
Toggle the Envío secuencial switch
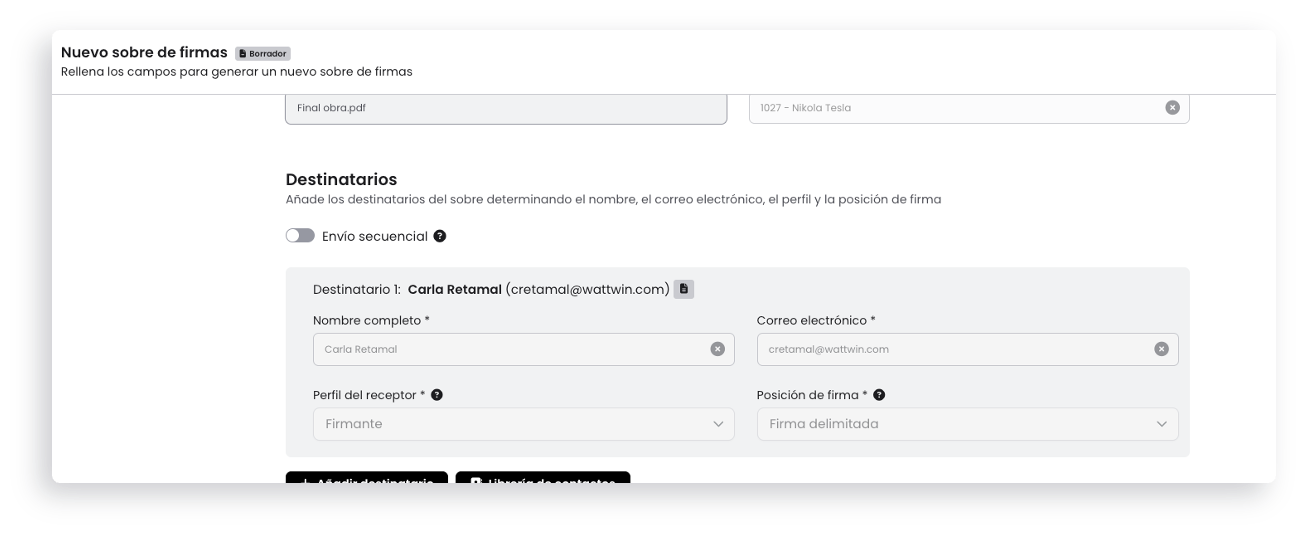[300, 236]
